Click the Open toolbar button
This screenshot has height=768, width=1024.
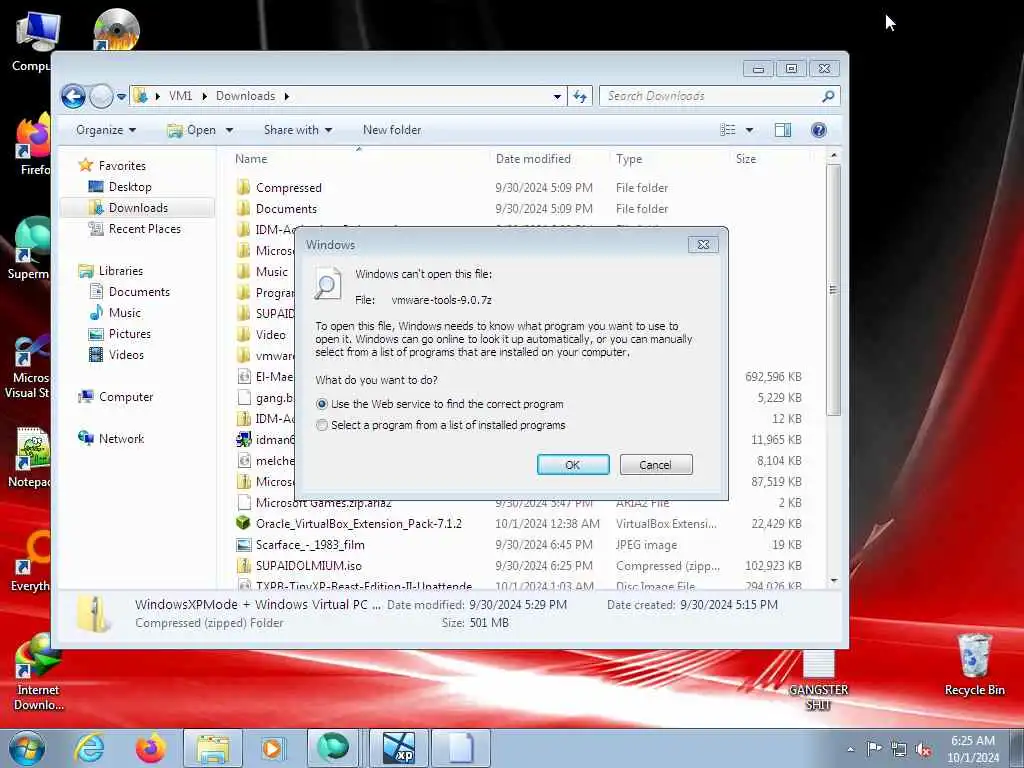point(192,130)
